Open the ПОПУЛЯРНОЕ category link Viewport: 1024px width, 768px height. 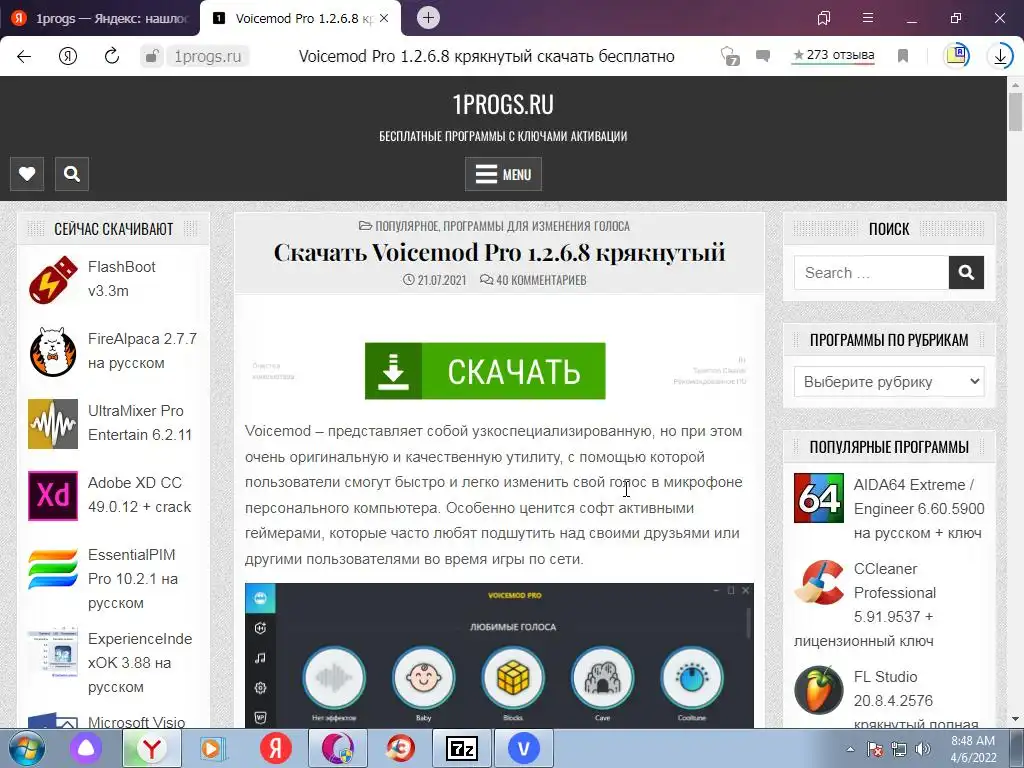coord(406,226)
